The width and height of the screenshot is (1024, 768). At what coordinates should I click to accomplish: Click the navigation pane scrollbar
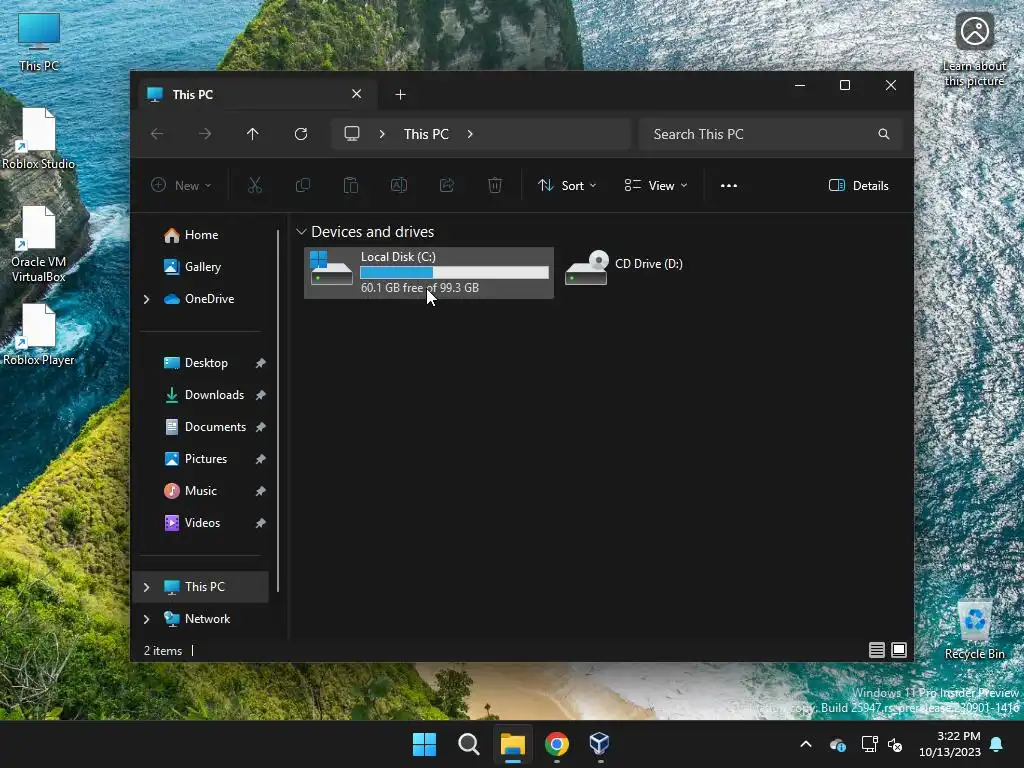(x=278, y=410)
